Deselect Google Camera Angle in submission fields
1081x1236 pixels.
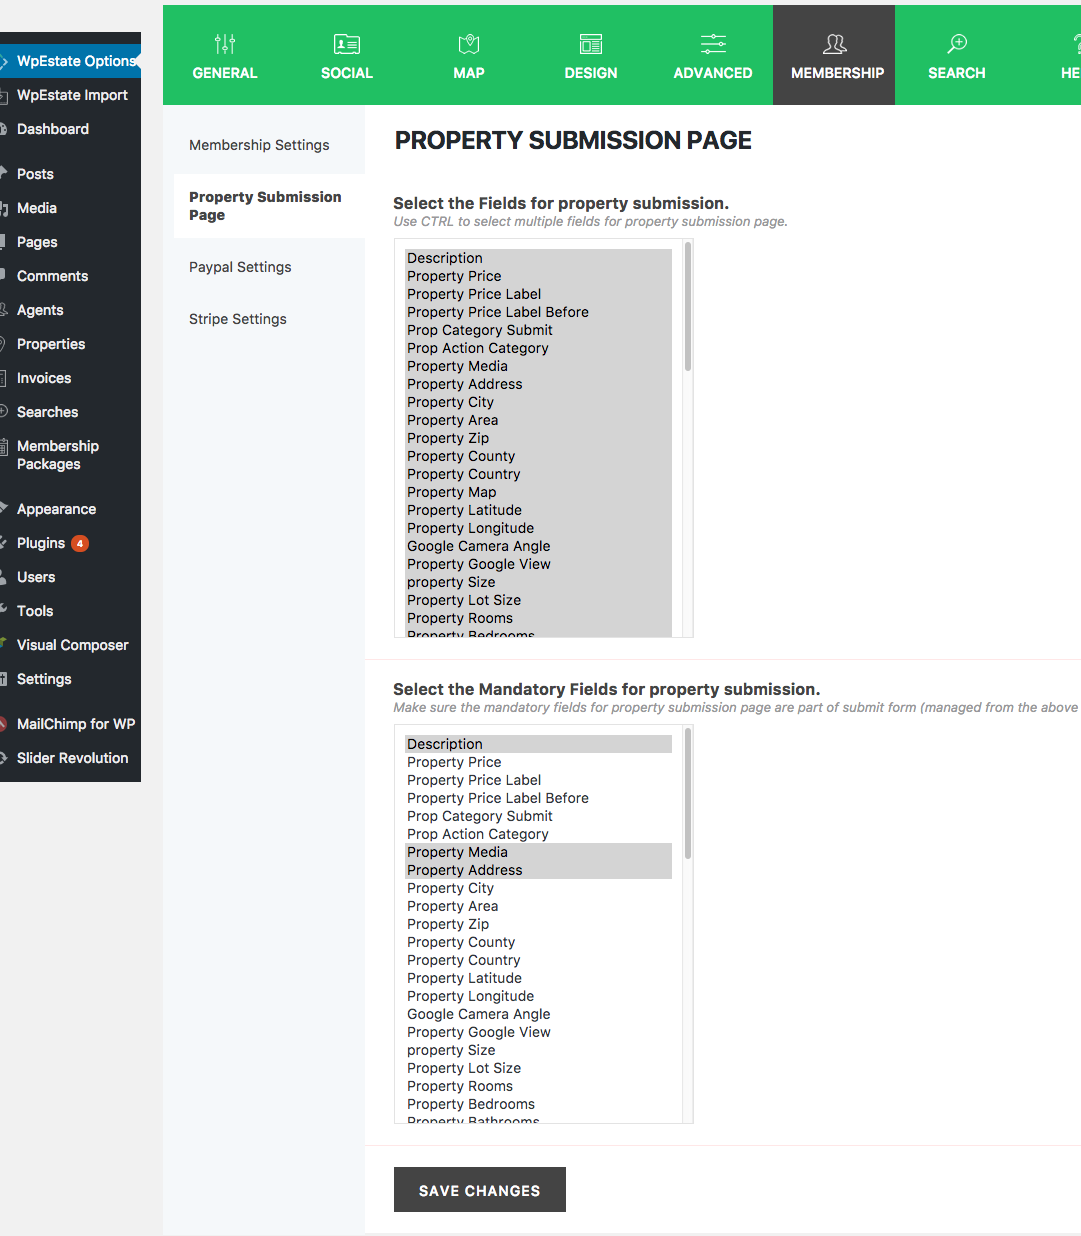(478, 546)
